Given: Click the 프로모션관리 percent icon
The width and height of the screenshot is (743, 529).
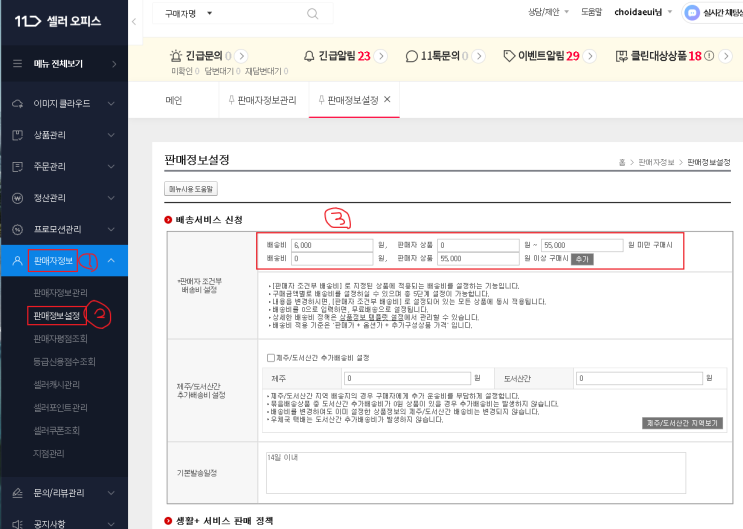Looking at the screenshot, I should [x=18, y=229].
